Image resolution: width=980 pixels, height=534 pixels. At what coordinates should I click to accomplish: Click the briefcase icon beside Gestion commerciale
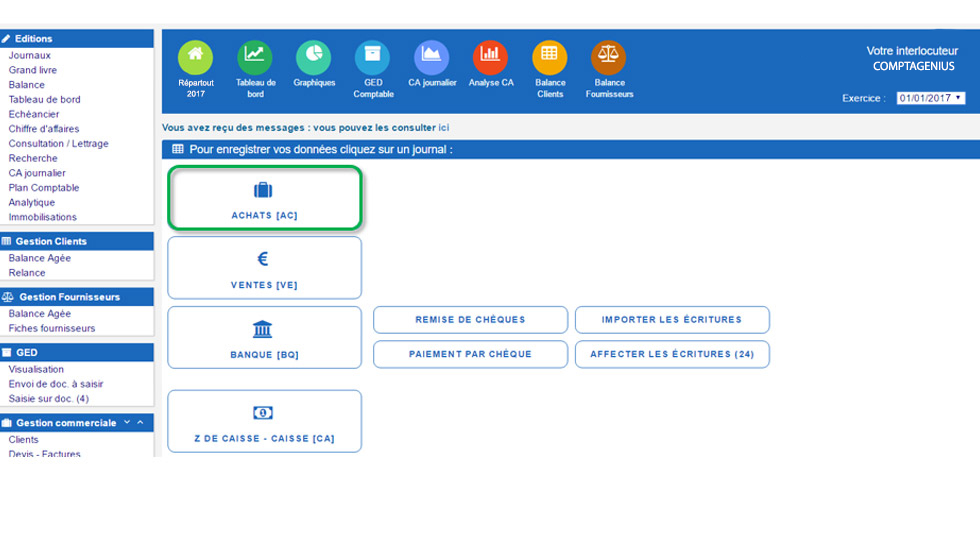point(7,423)
